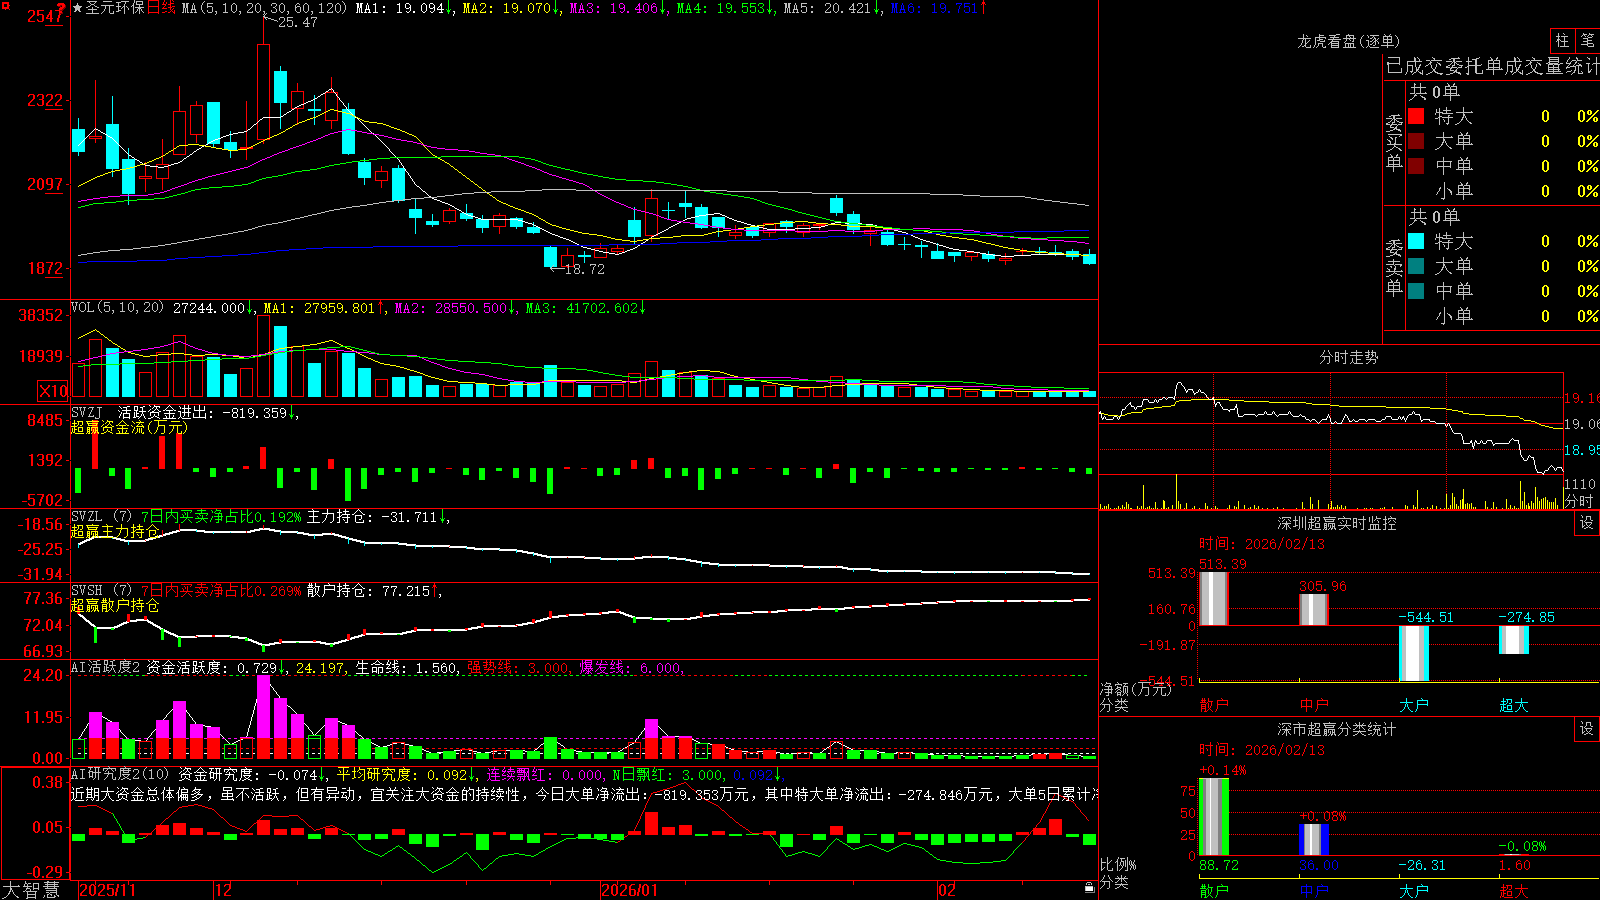This screenshot has height=900, width=1600.
Task: Click the 强势线: 3.000 label
Action: (518, 667)
